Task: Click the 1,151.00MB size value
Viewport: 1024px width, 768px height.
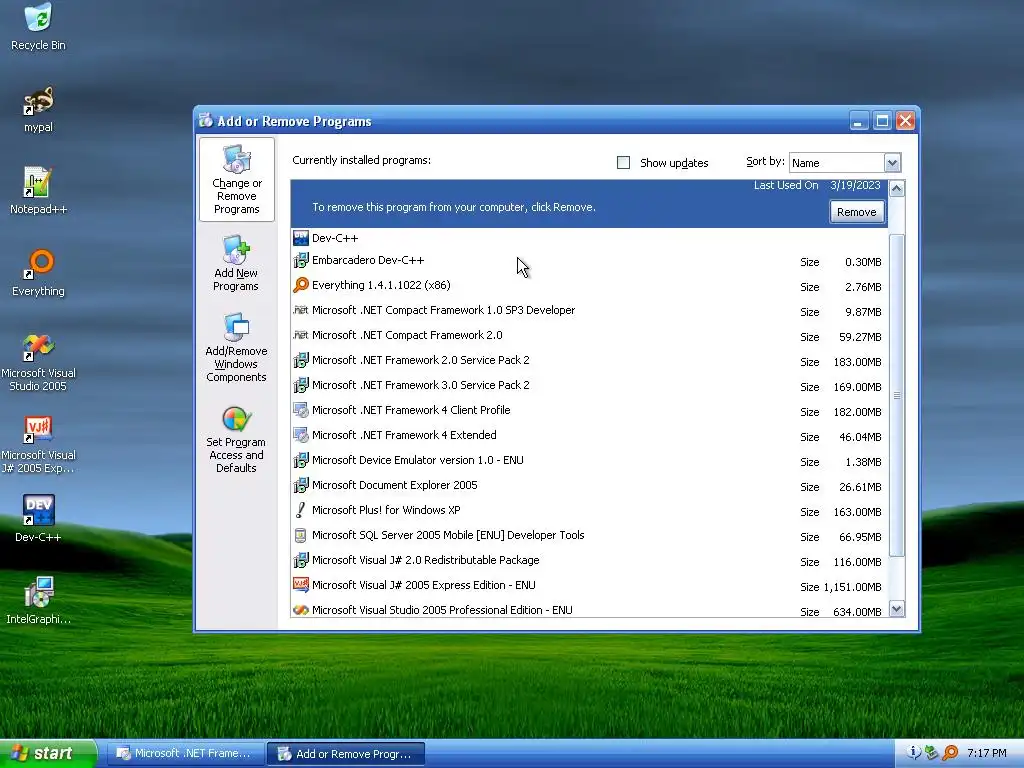Action: pyautogui.click(x=853, y=587)
